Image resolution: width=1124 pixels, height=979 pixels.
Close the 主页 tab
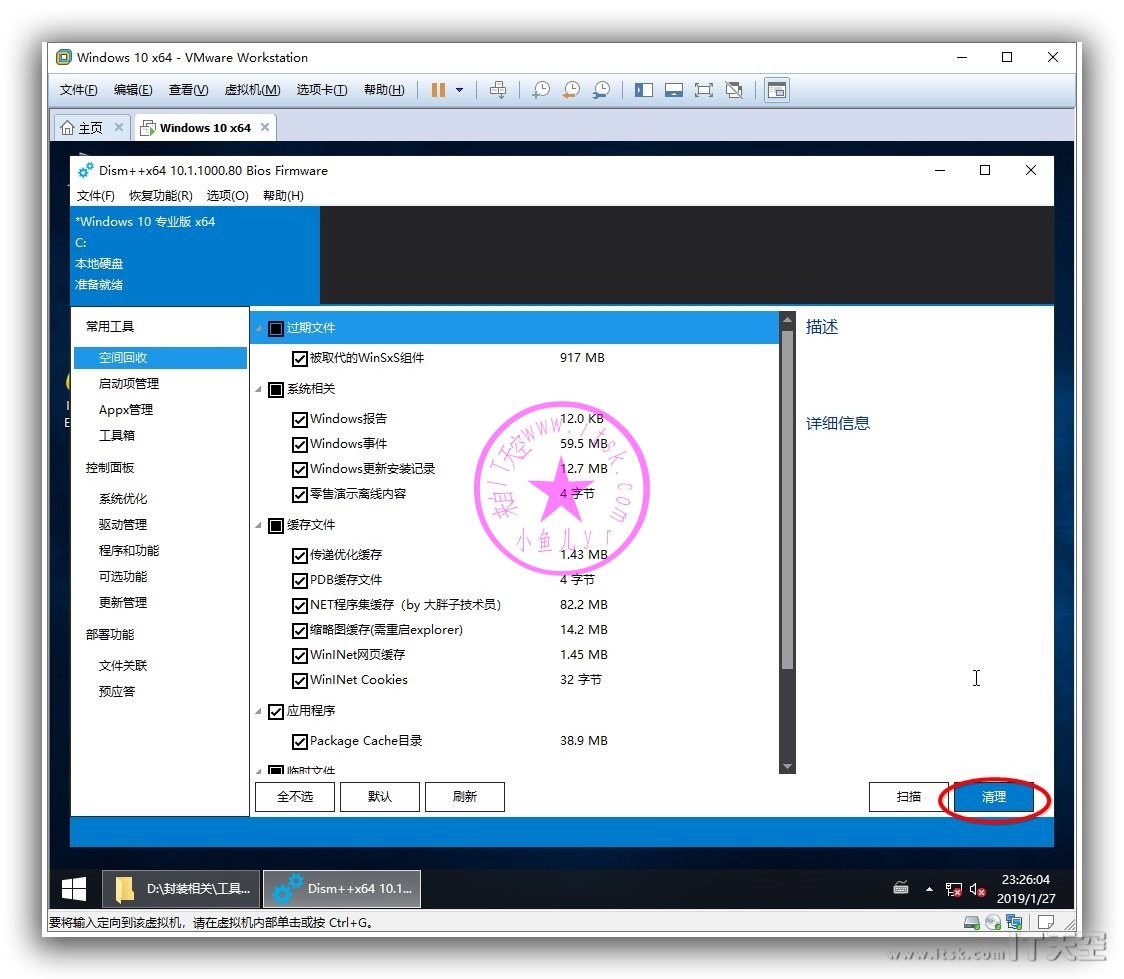pyautogui.click(x=119, y=127)
